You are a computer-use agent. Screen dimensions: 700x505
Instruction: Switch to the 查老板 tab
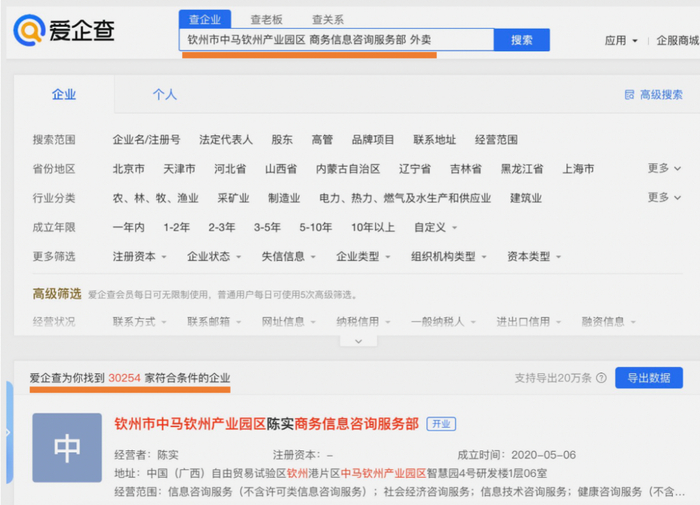coord(267,20)
